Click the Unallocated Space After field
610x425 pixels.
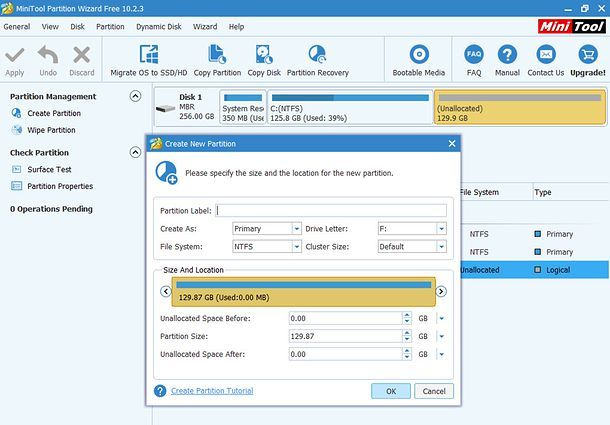coord(345,354)
